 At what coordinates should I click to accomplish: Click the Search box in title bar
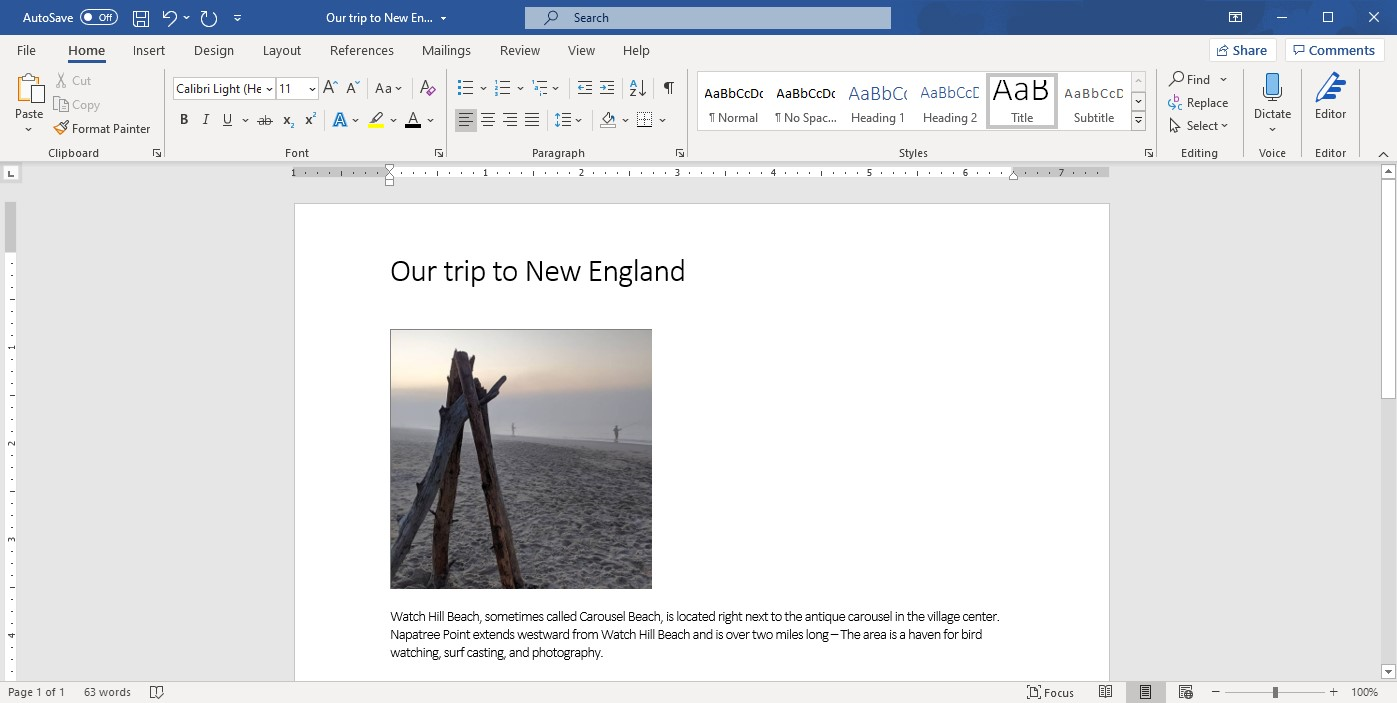coord(708,18)
